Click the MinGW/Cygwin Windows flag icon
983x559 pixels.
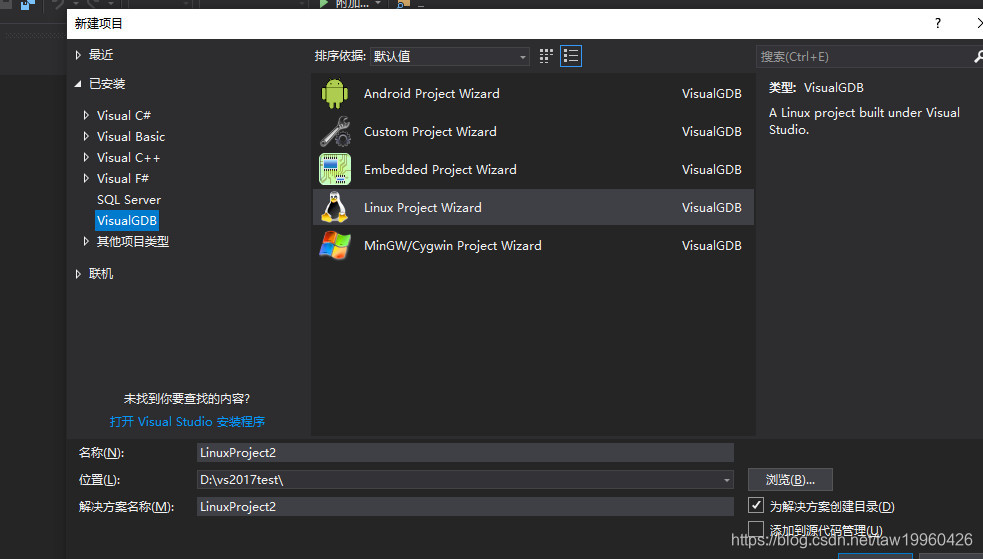pyautogui.click(x=335, y=246)
